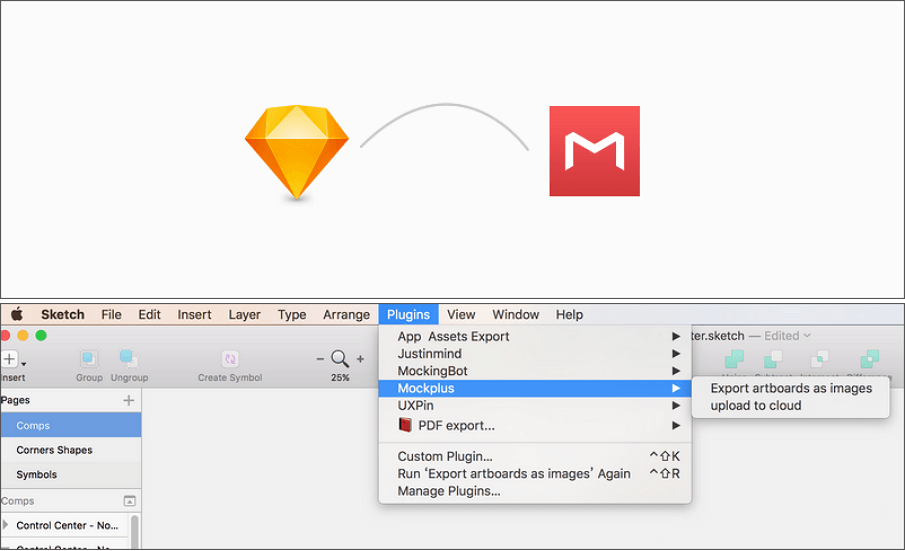Viewport: 905px width, 551px height.
Task: Open the File menu
Action: coord(111,314)
